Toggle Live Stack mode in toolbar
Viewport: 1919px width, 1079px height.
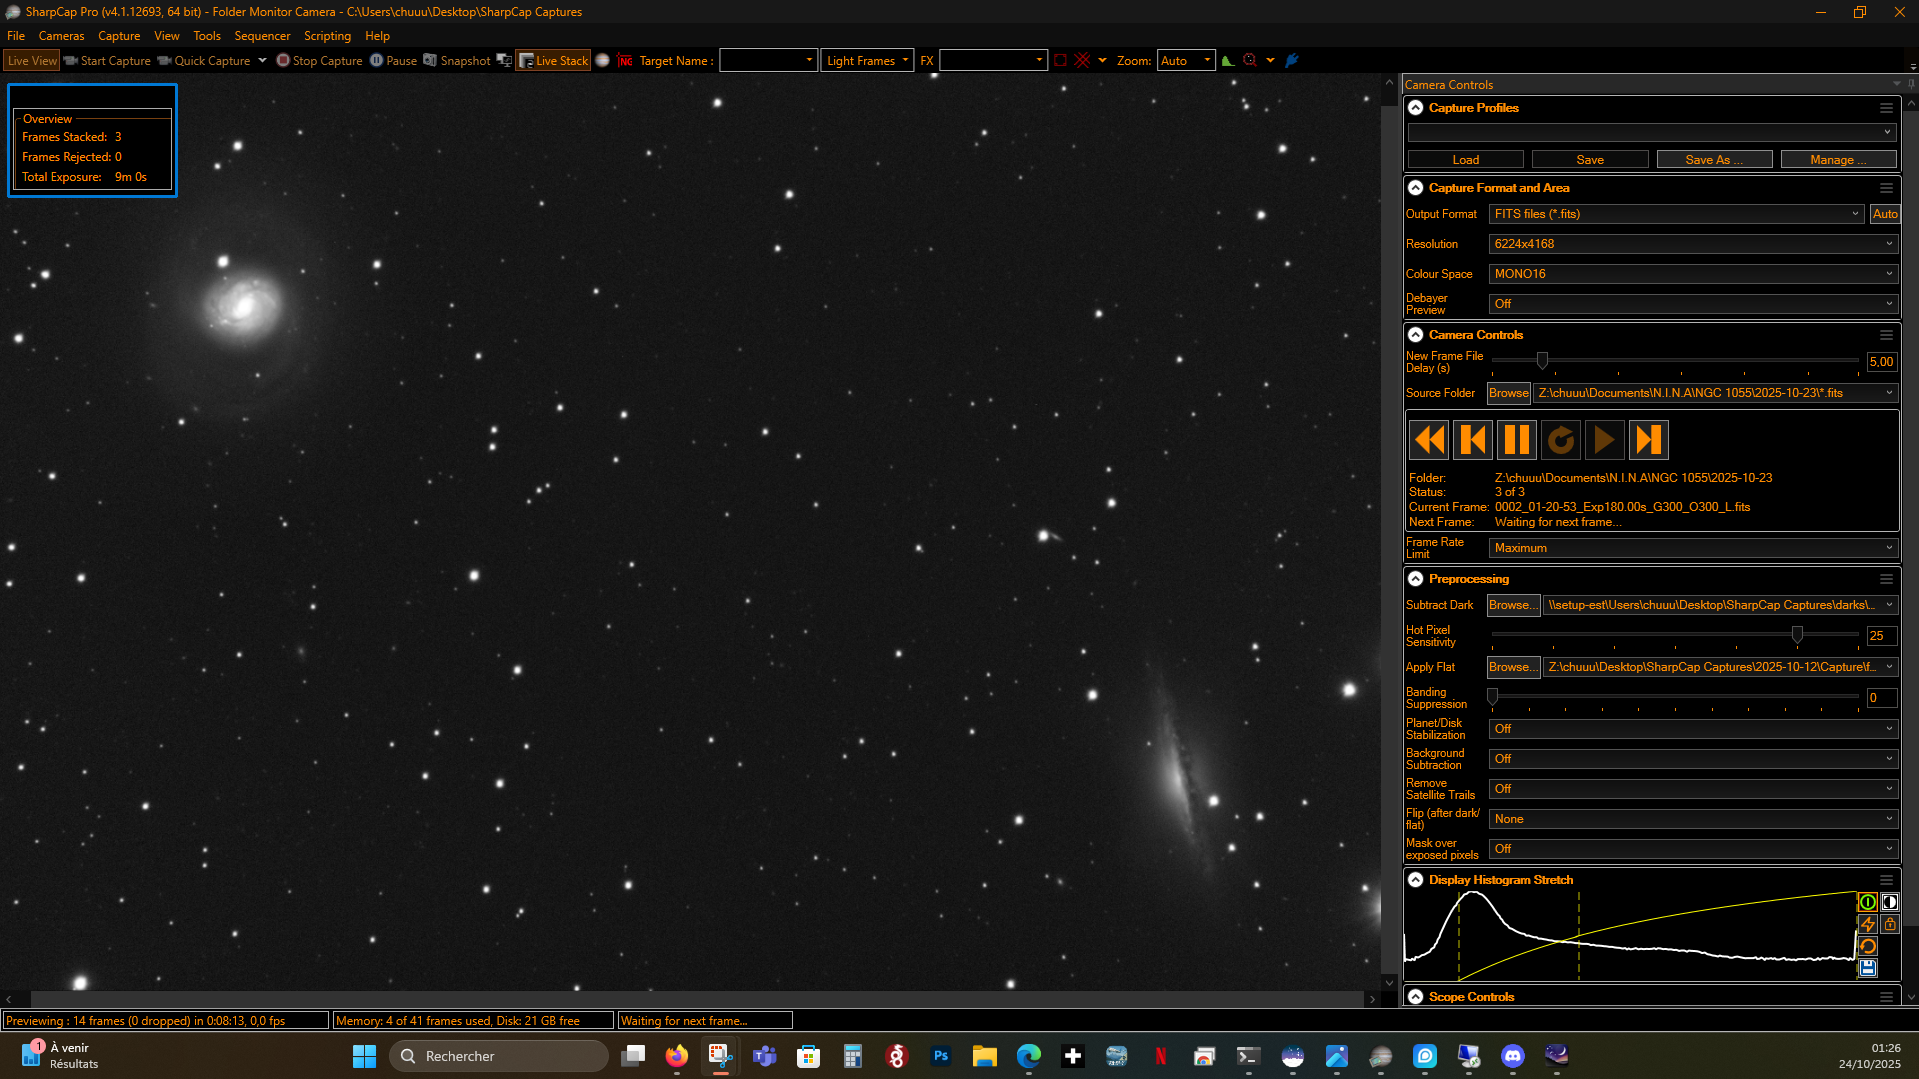pos(553,60)
